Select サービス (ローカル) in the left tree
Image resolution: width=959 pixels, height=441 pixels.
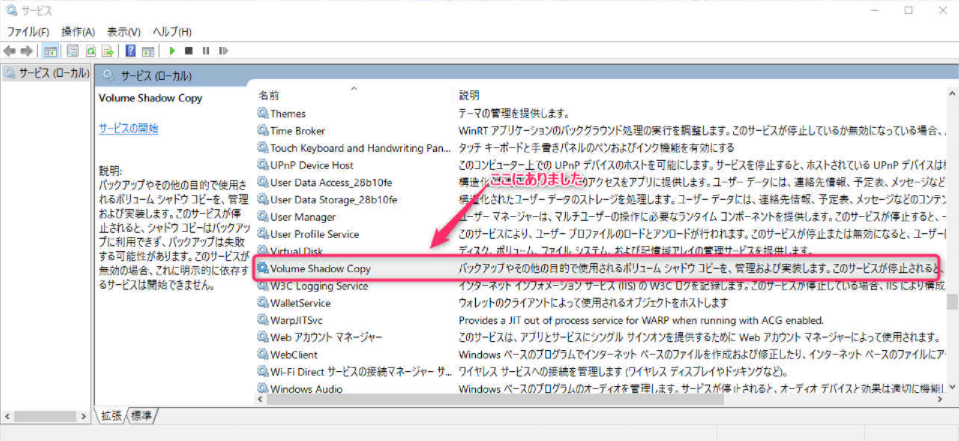pos(46,73)
